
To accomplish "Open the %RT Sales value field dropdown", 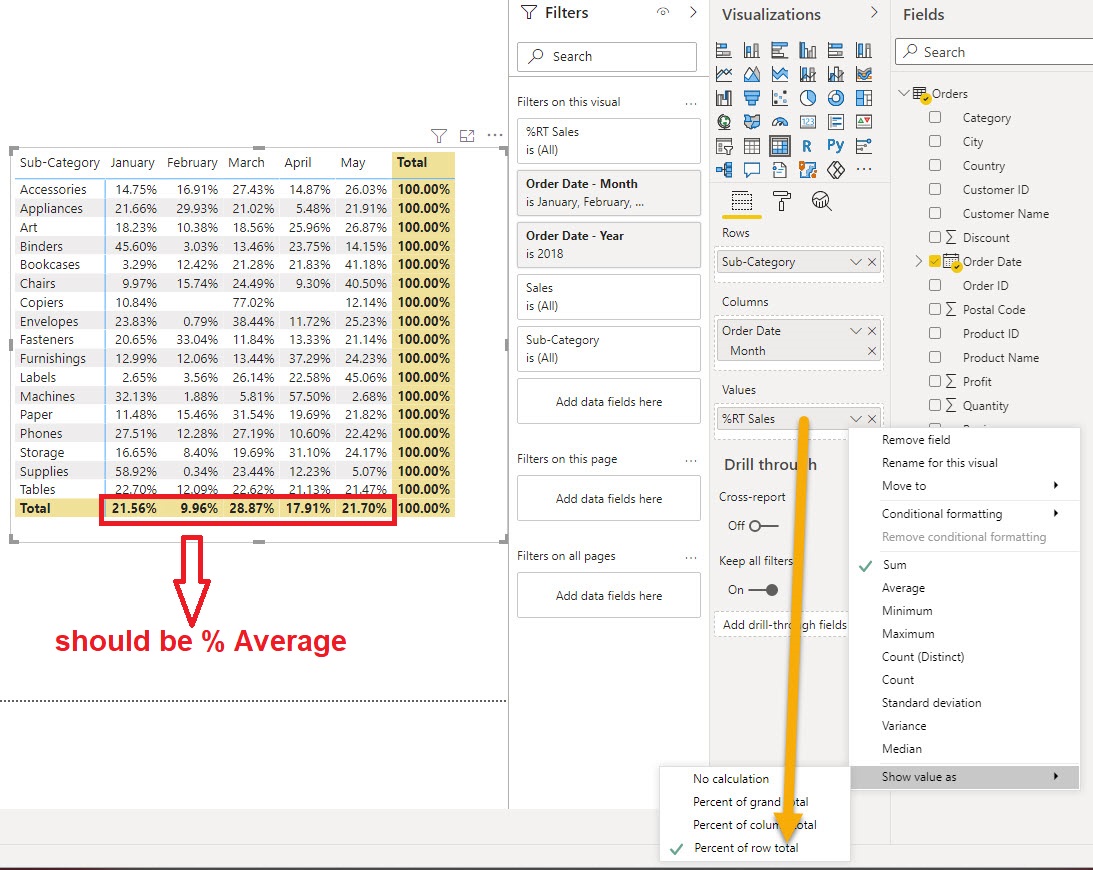I will pos(855,419).
